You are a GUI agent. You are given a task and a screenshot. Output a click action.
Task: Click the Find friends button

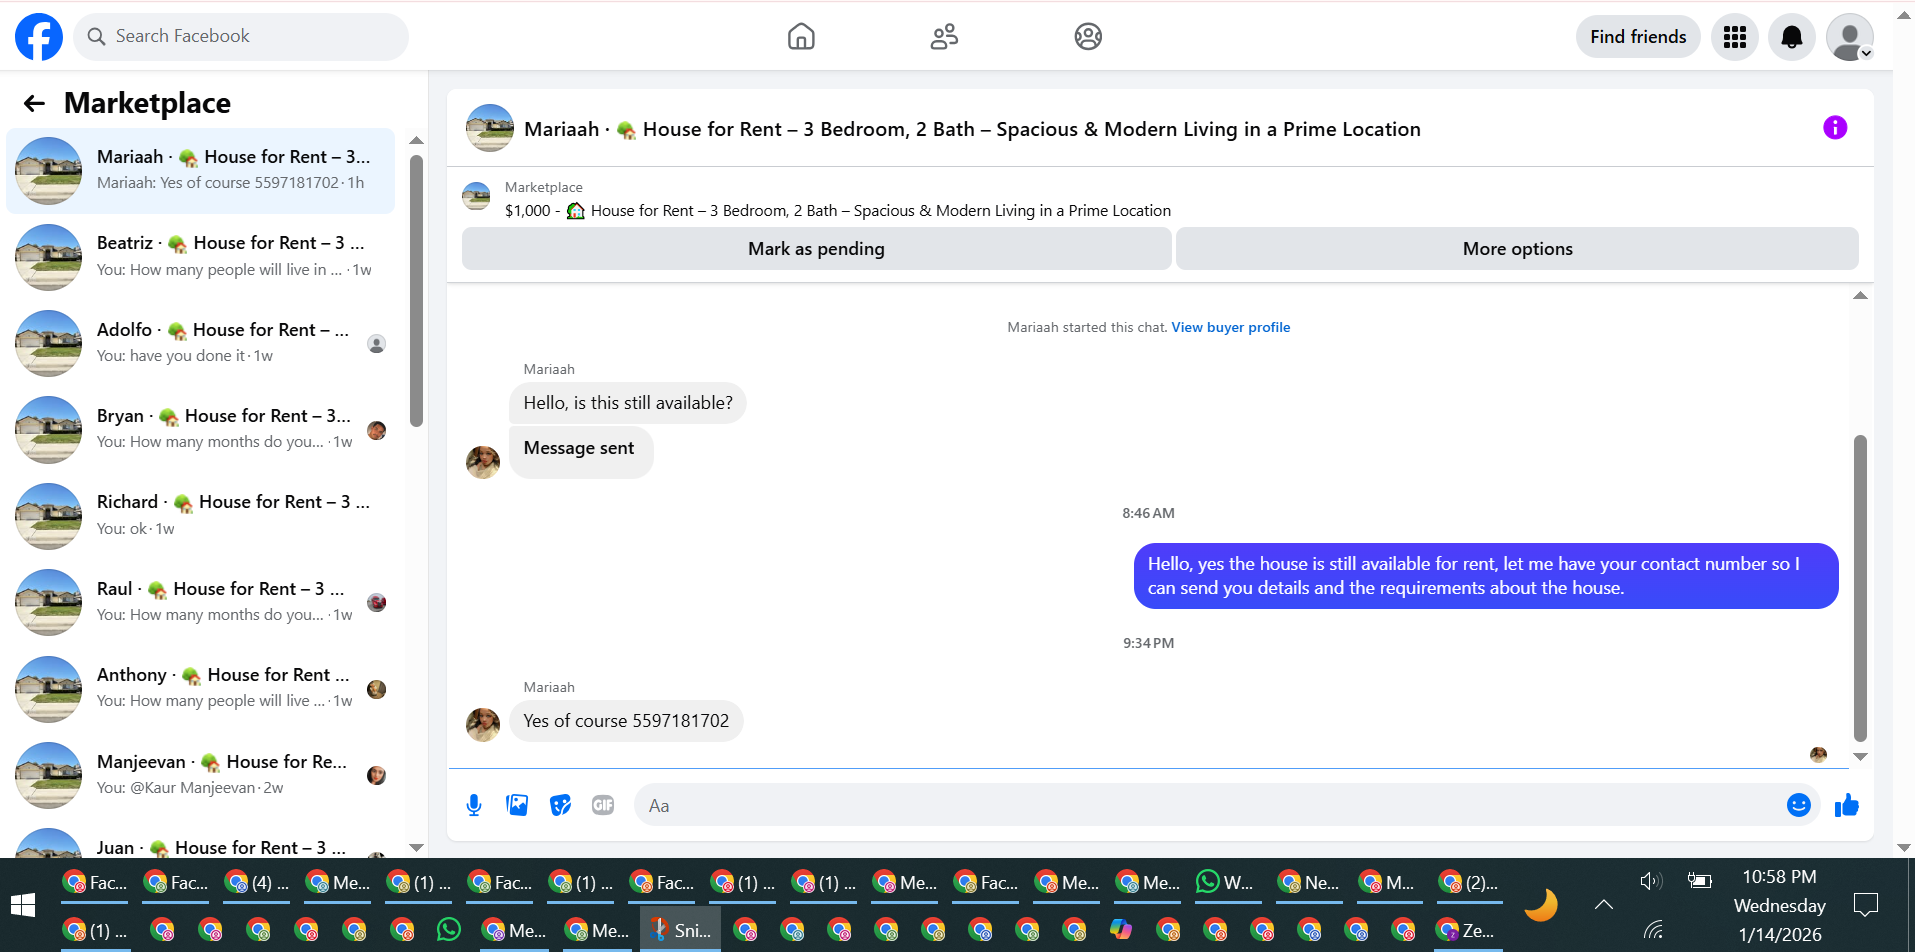tap(1638, 37)
